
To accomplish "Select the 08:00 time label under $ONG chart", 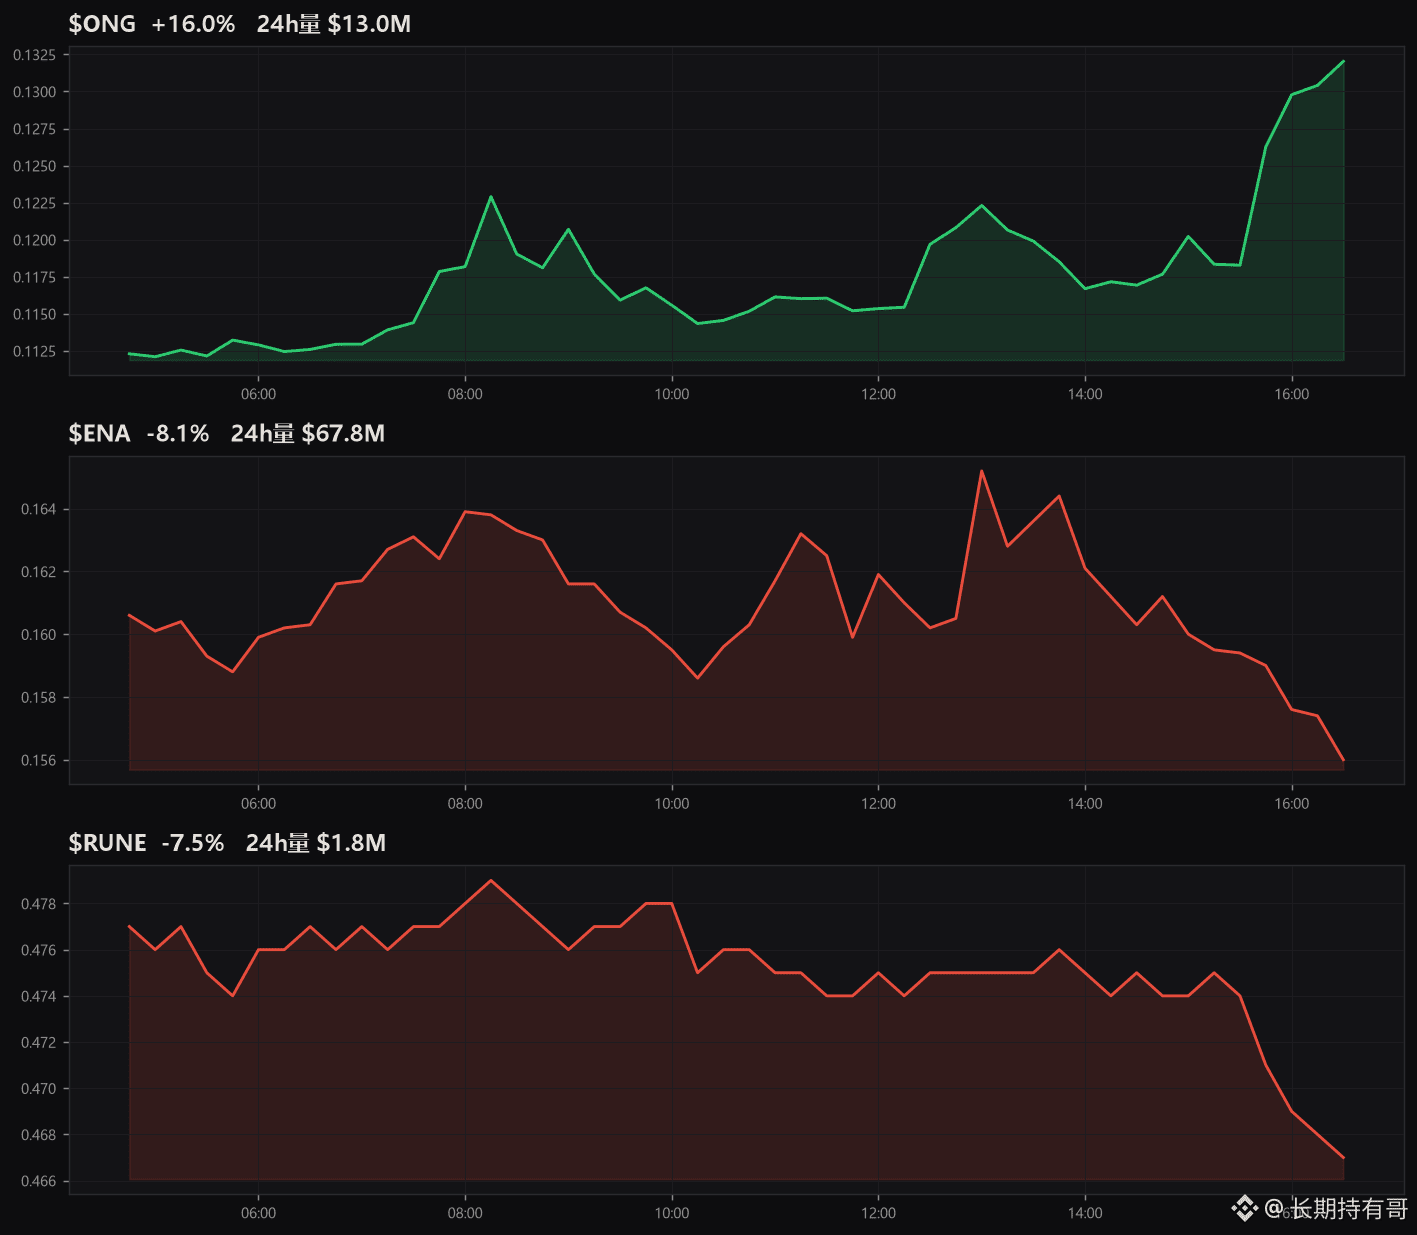I will [x=465, y=394].
